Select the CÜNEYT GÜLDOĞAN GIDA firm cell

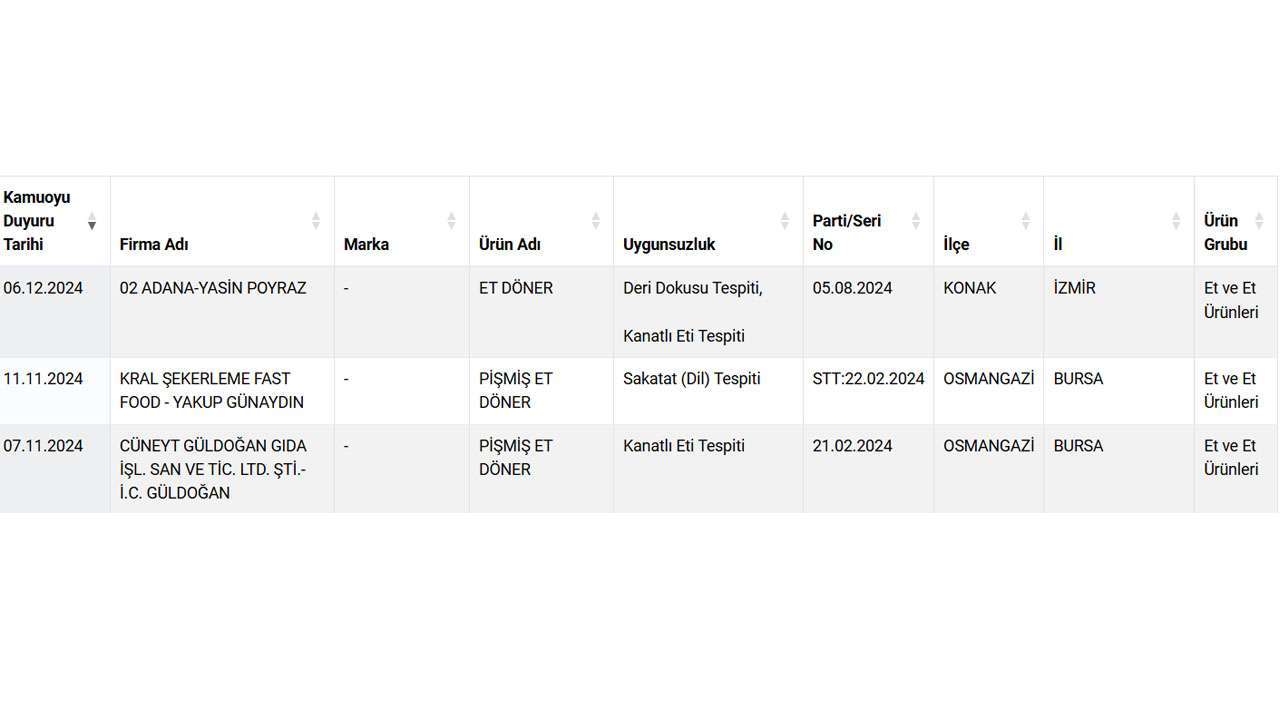[x=213, y=469]
